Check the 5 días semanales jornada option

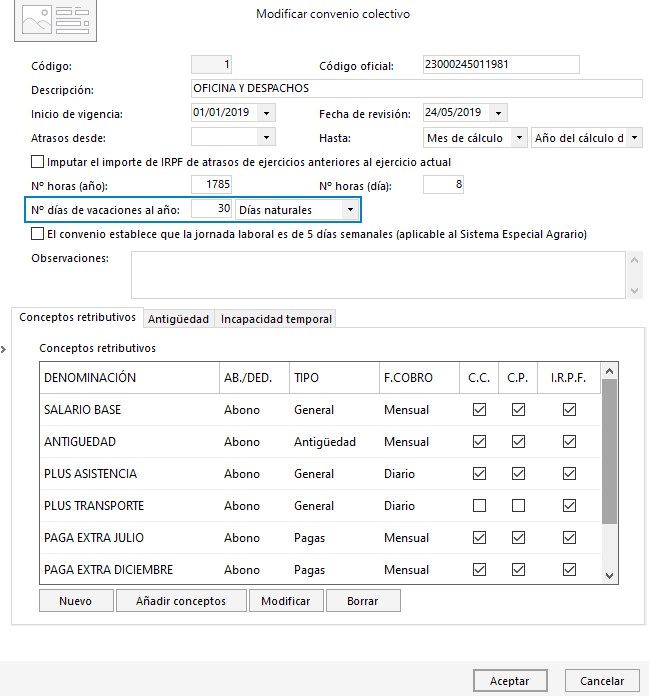[38, 234]
